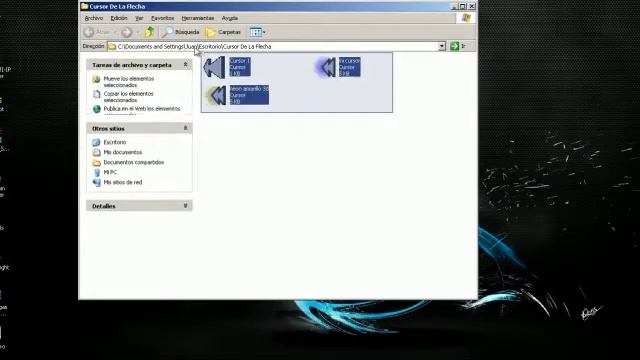Collapse Tareas de archivo y carpeta panel

185,64
